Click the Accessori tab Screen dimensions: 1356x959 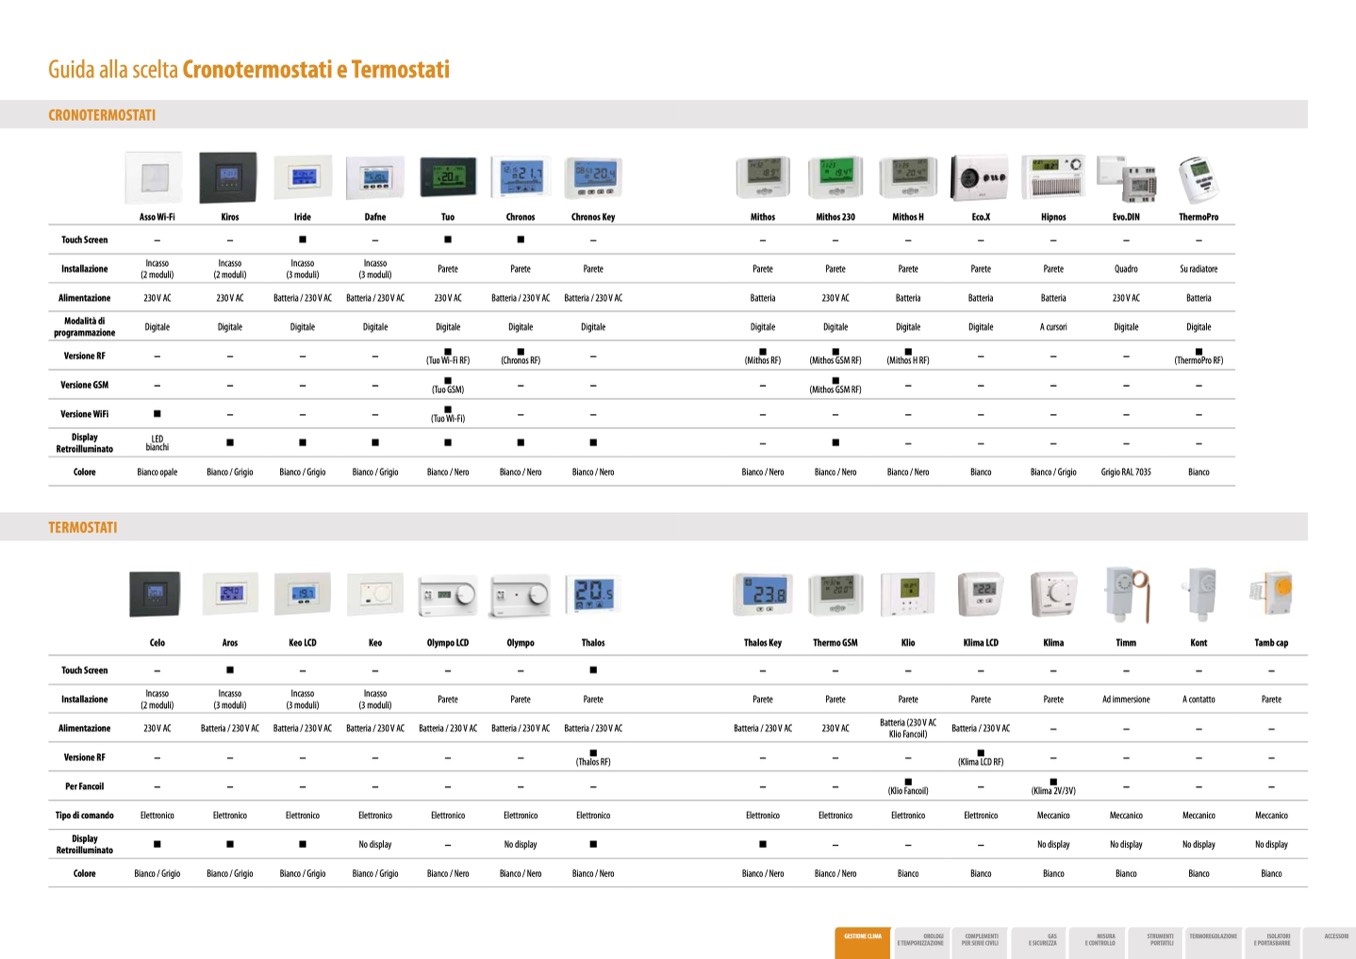point(1335,941)
